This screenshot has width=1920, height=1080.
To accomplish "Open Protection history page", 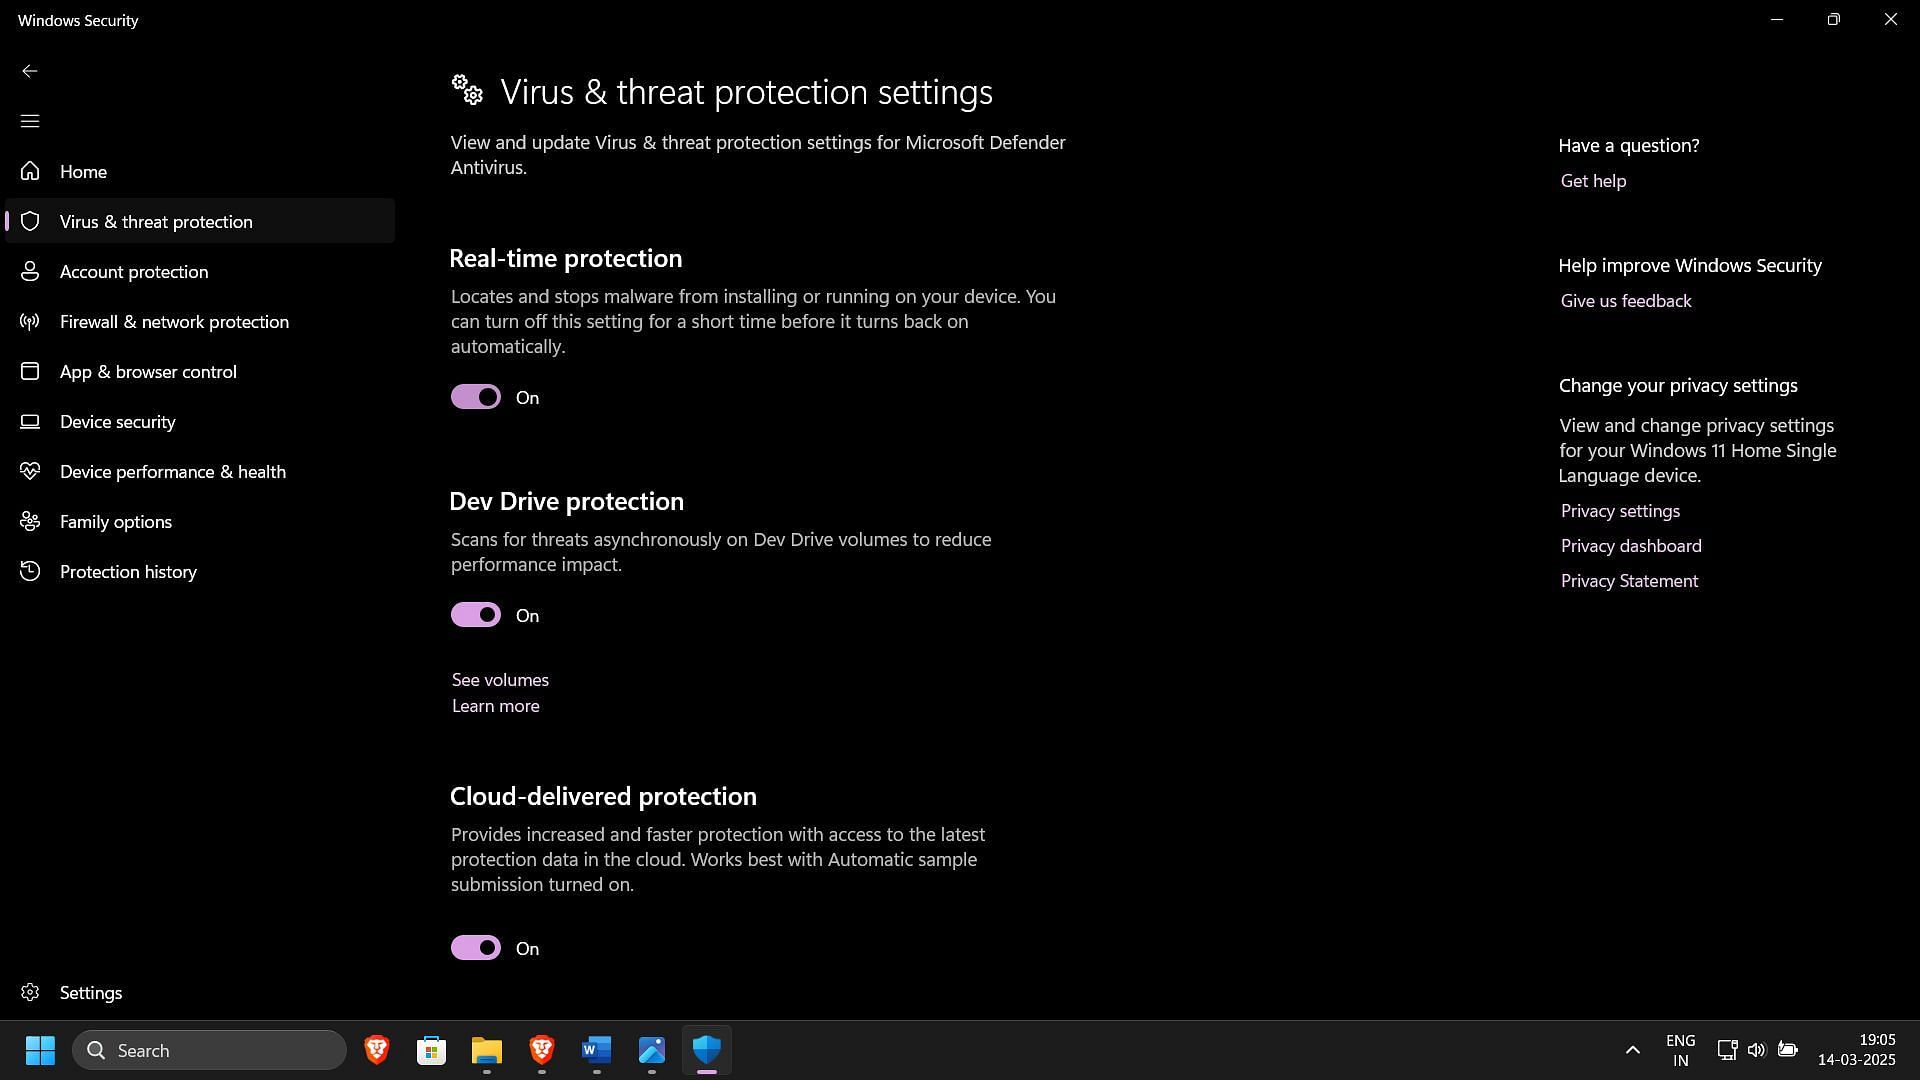I will pyautogui.click(x=200, y=571).
